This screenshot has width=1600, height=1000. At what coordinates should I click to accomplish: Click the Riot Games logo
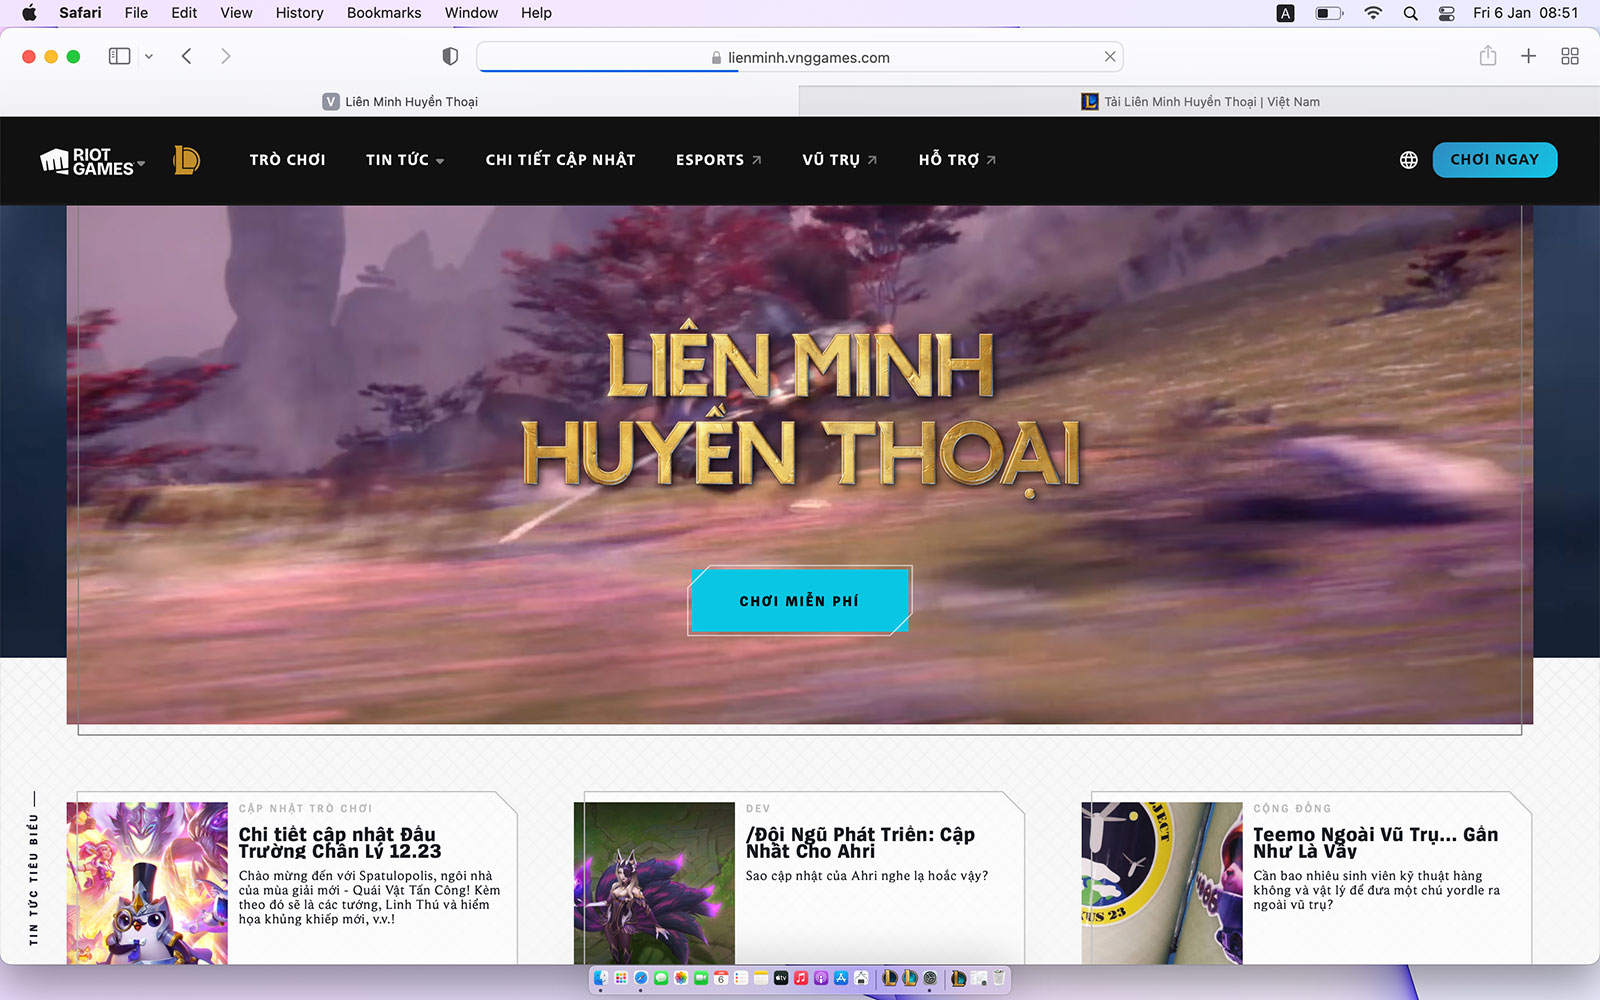coord(86,161)
